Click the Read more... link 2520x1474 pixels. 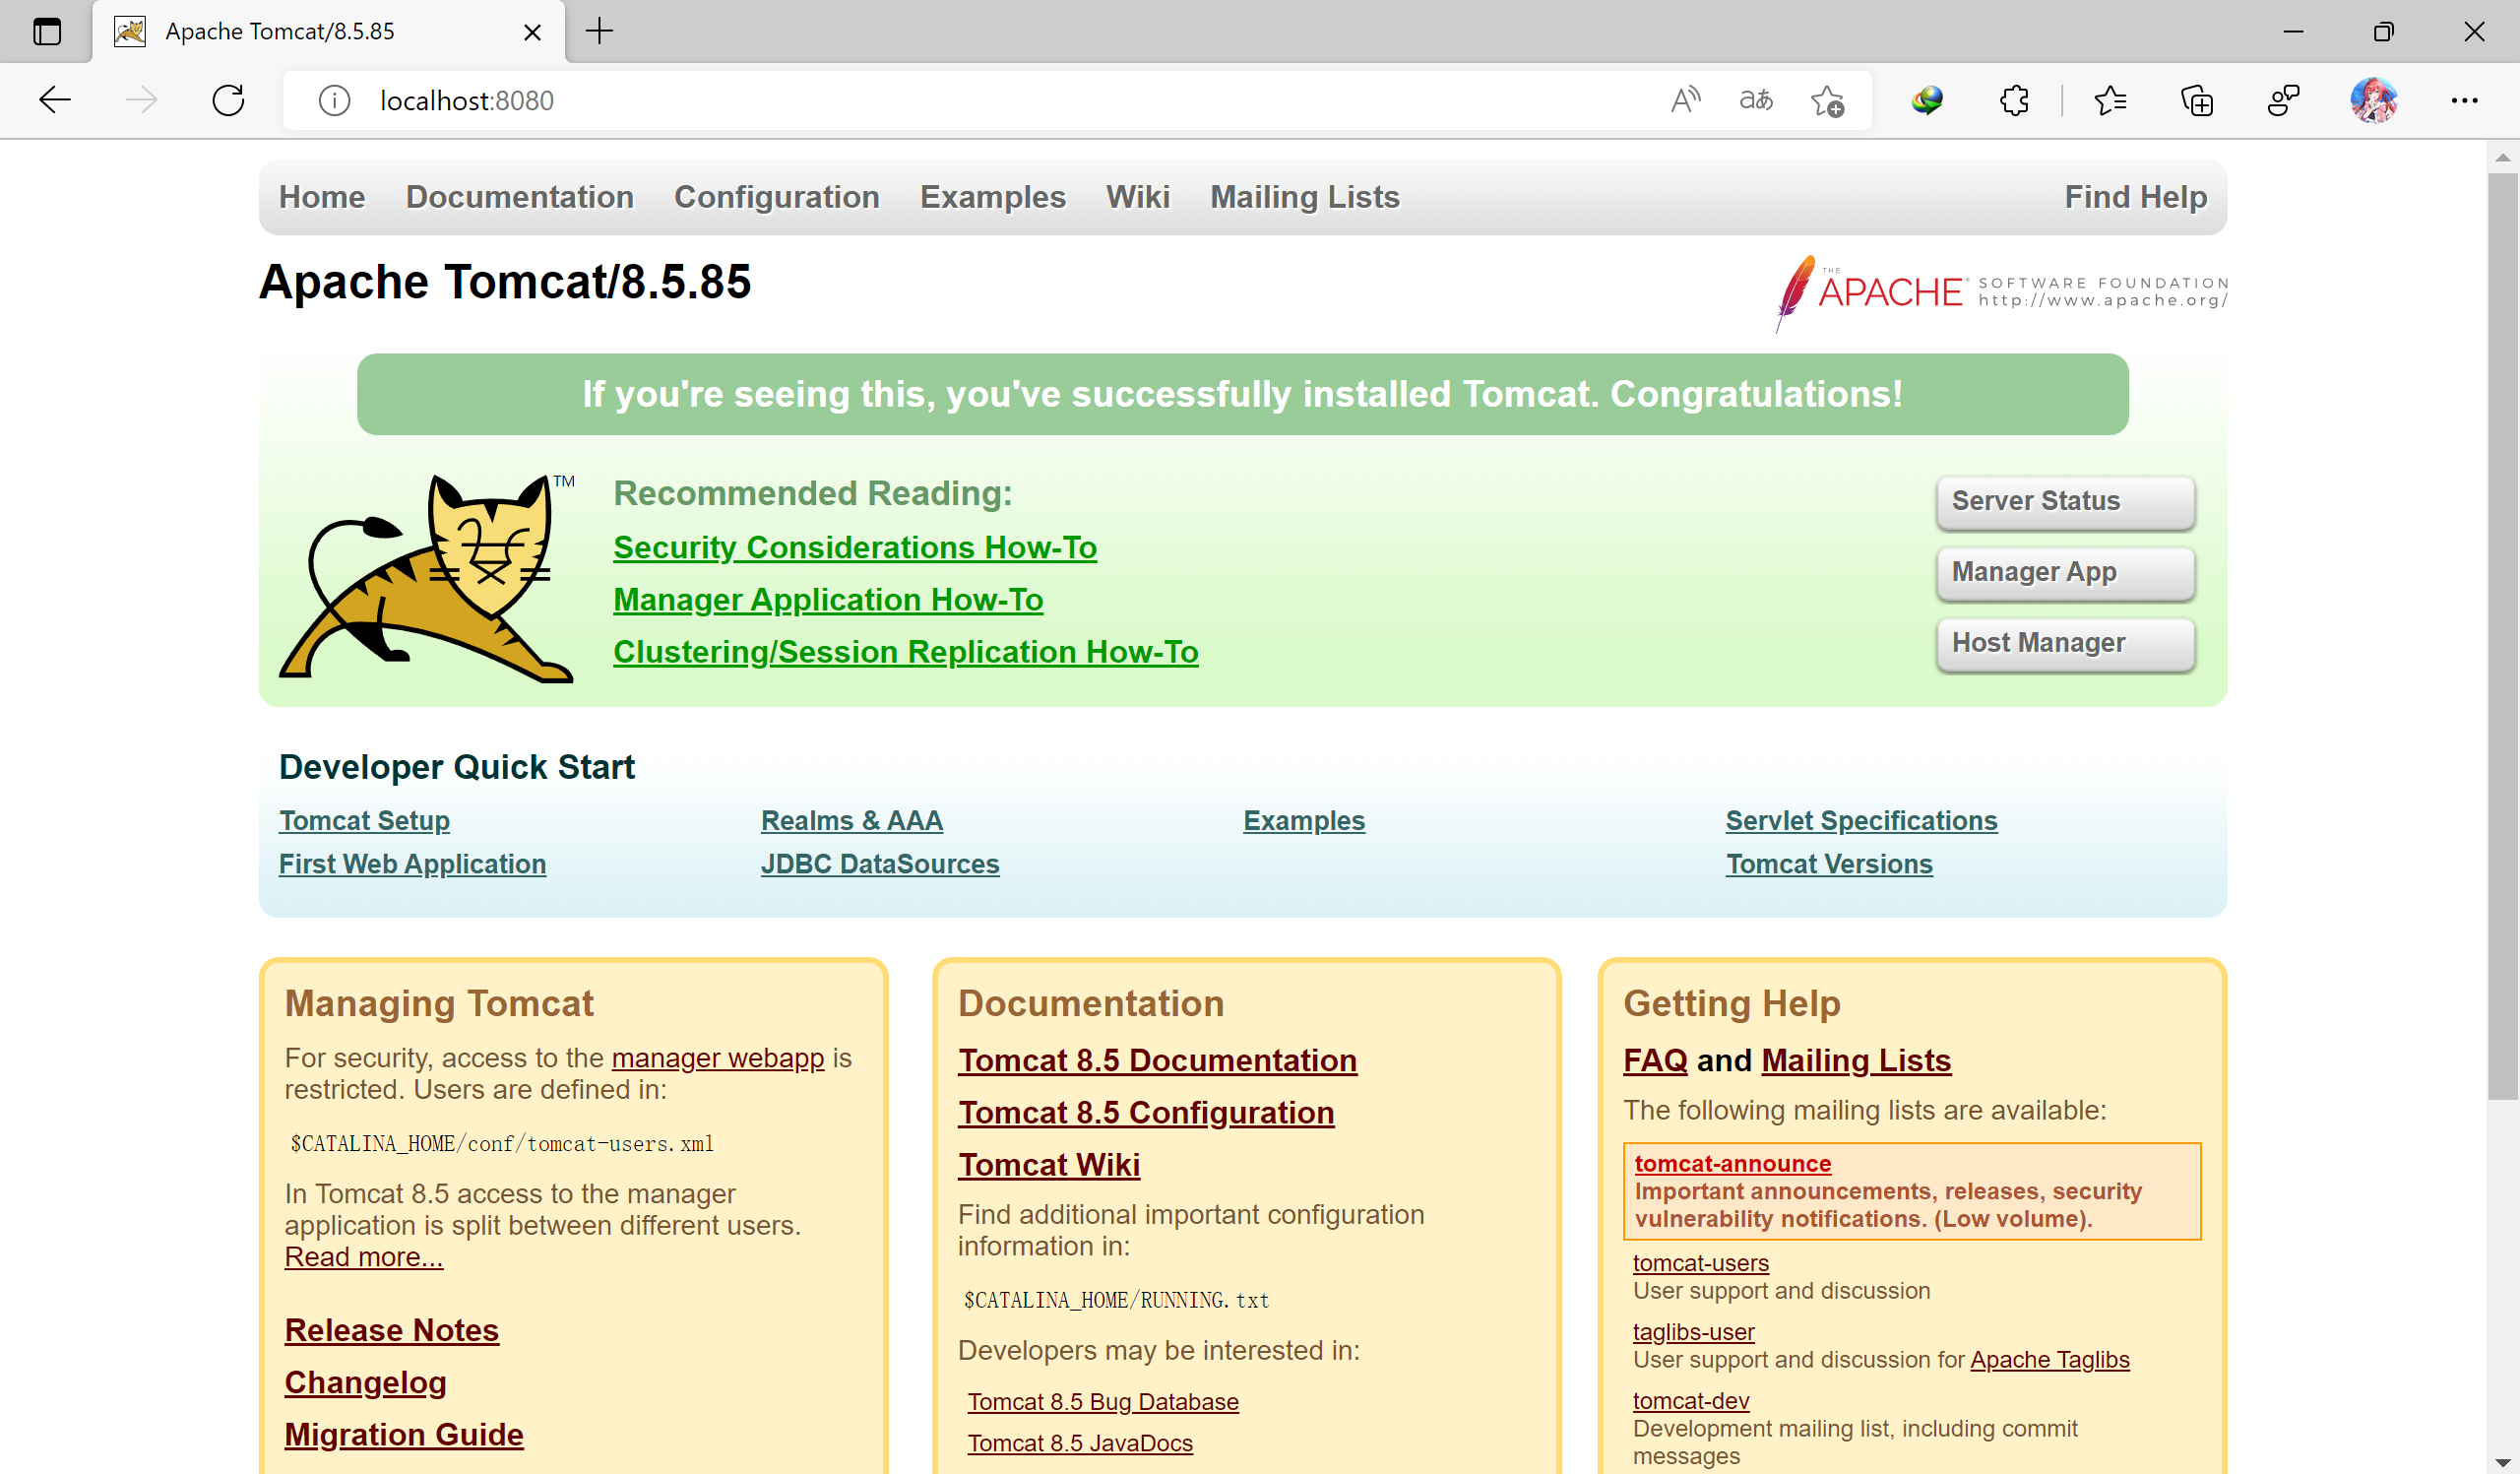pyautogui.click(x=364, y=1257)
